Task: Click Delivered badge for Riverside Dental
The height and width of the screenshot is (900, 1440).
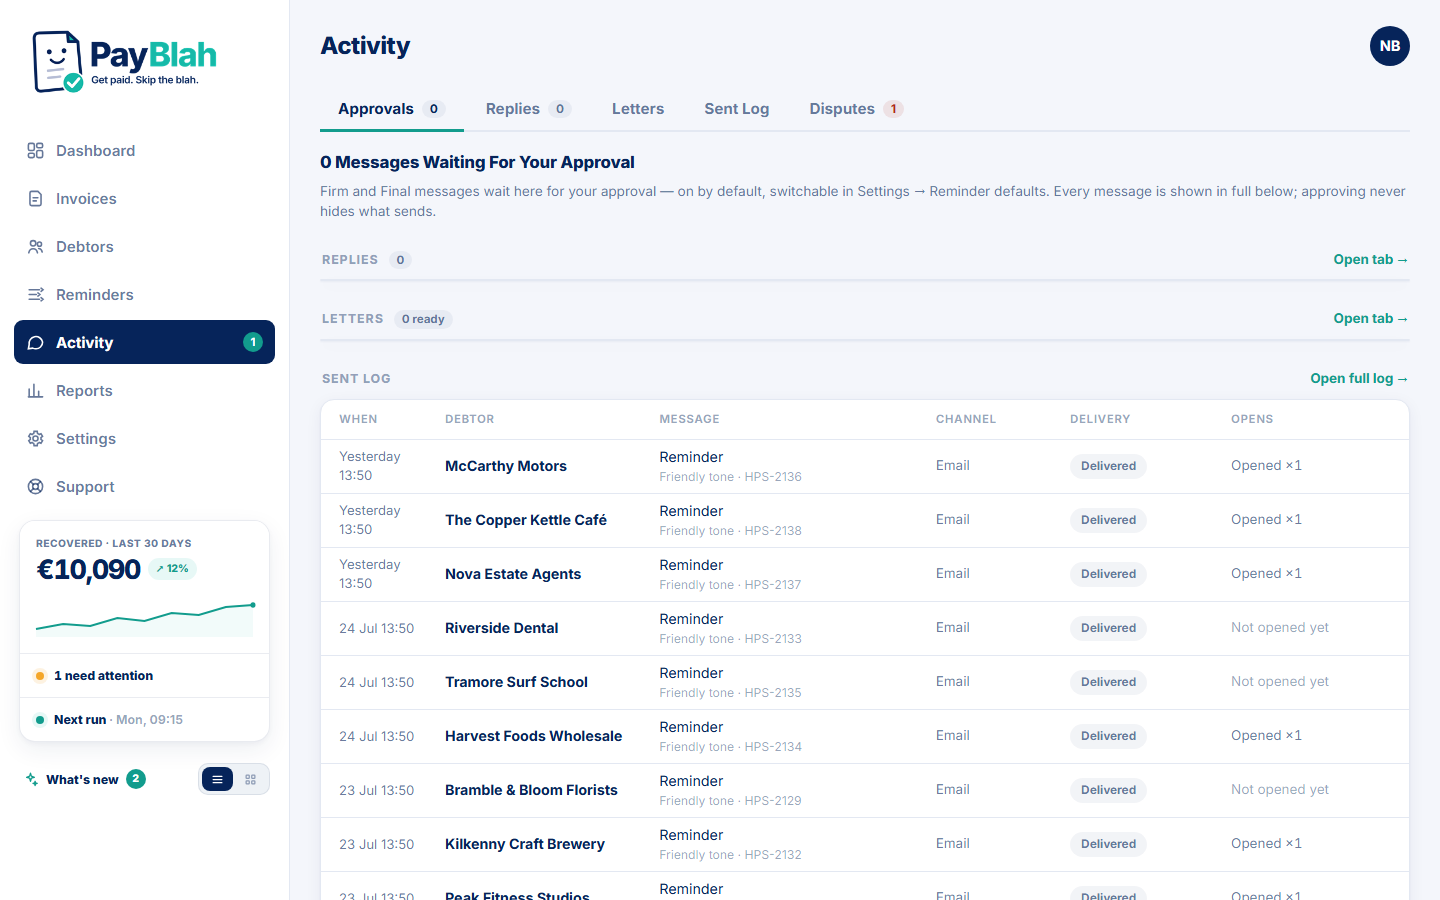Action: coord(1108,628)
